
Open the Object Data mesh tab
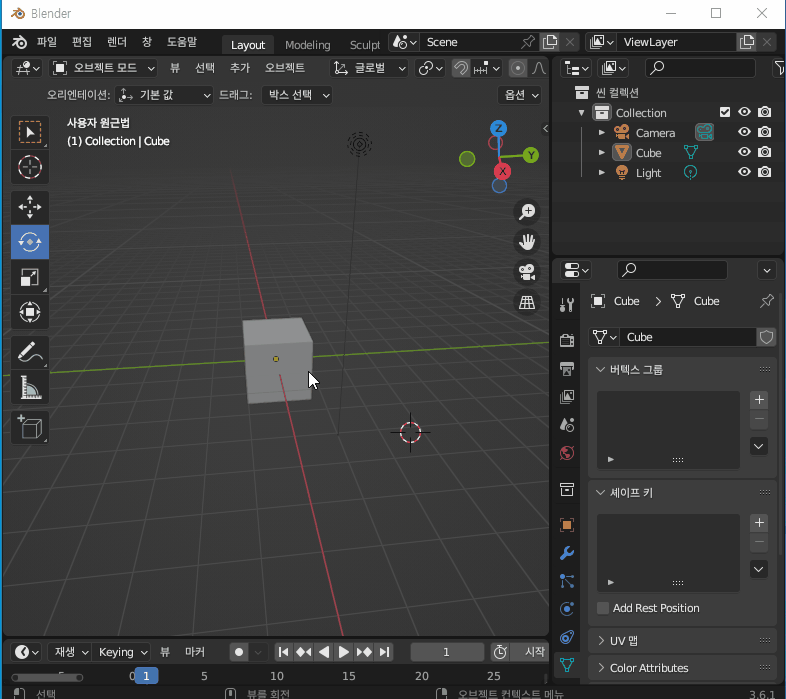point(566,665)
